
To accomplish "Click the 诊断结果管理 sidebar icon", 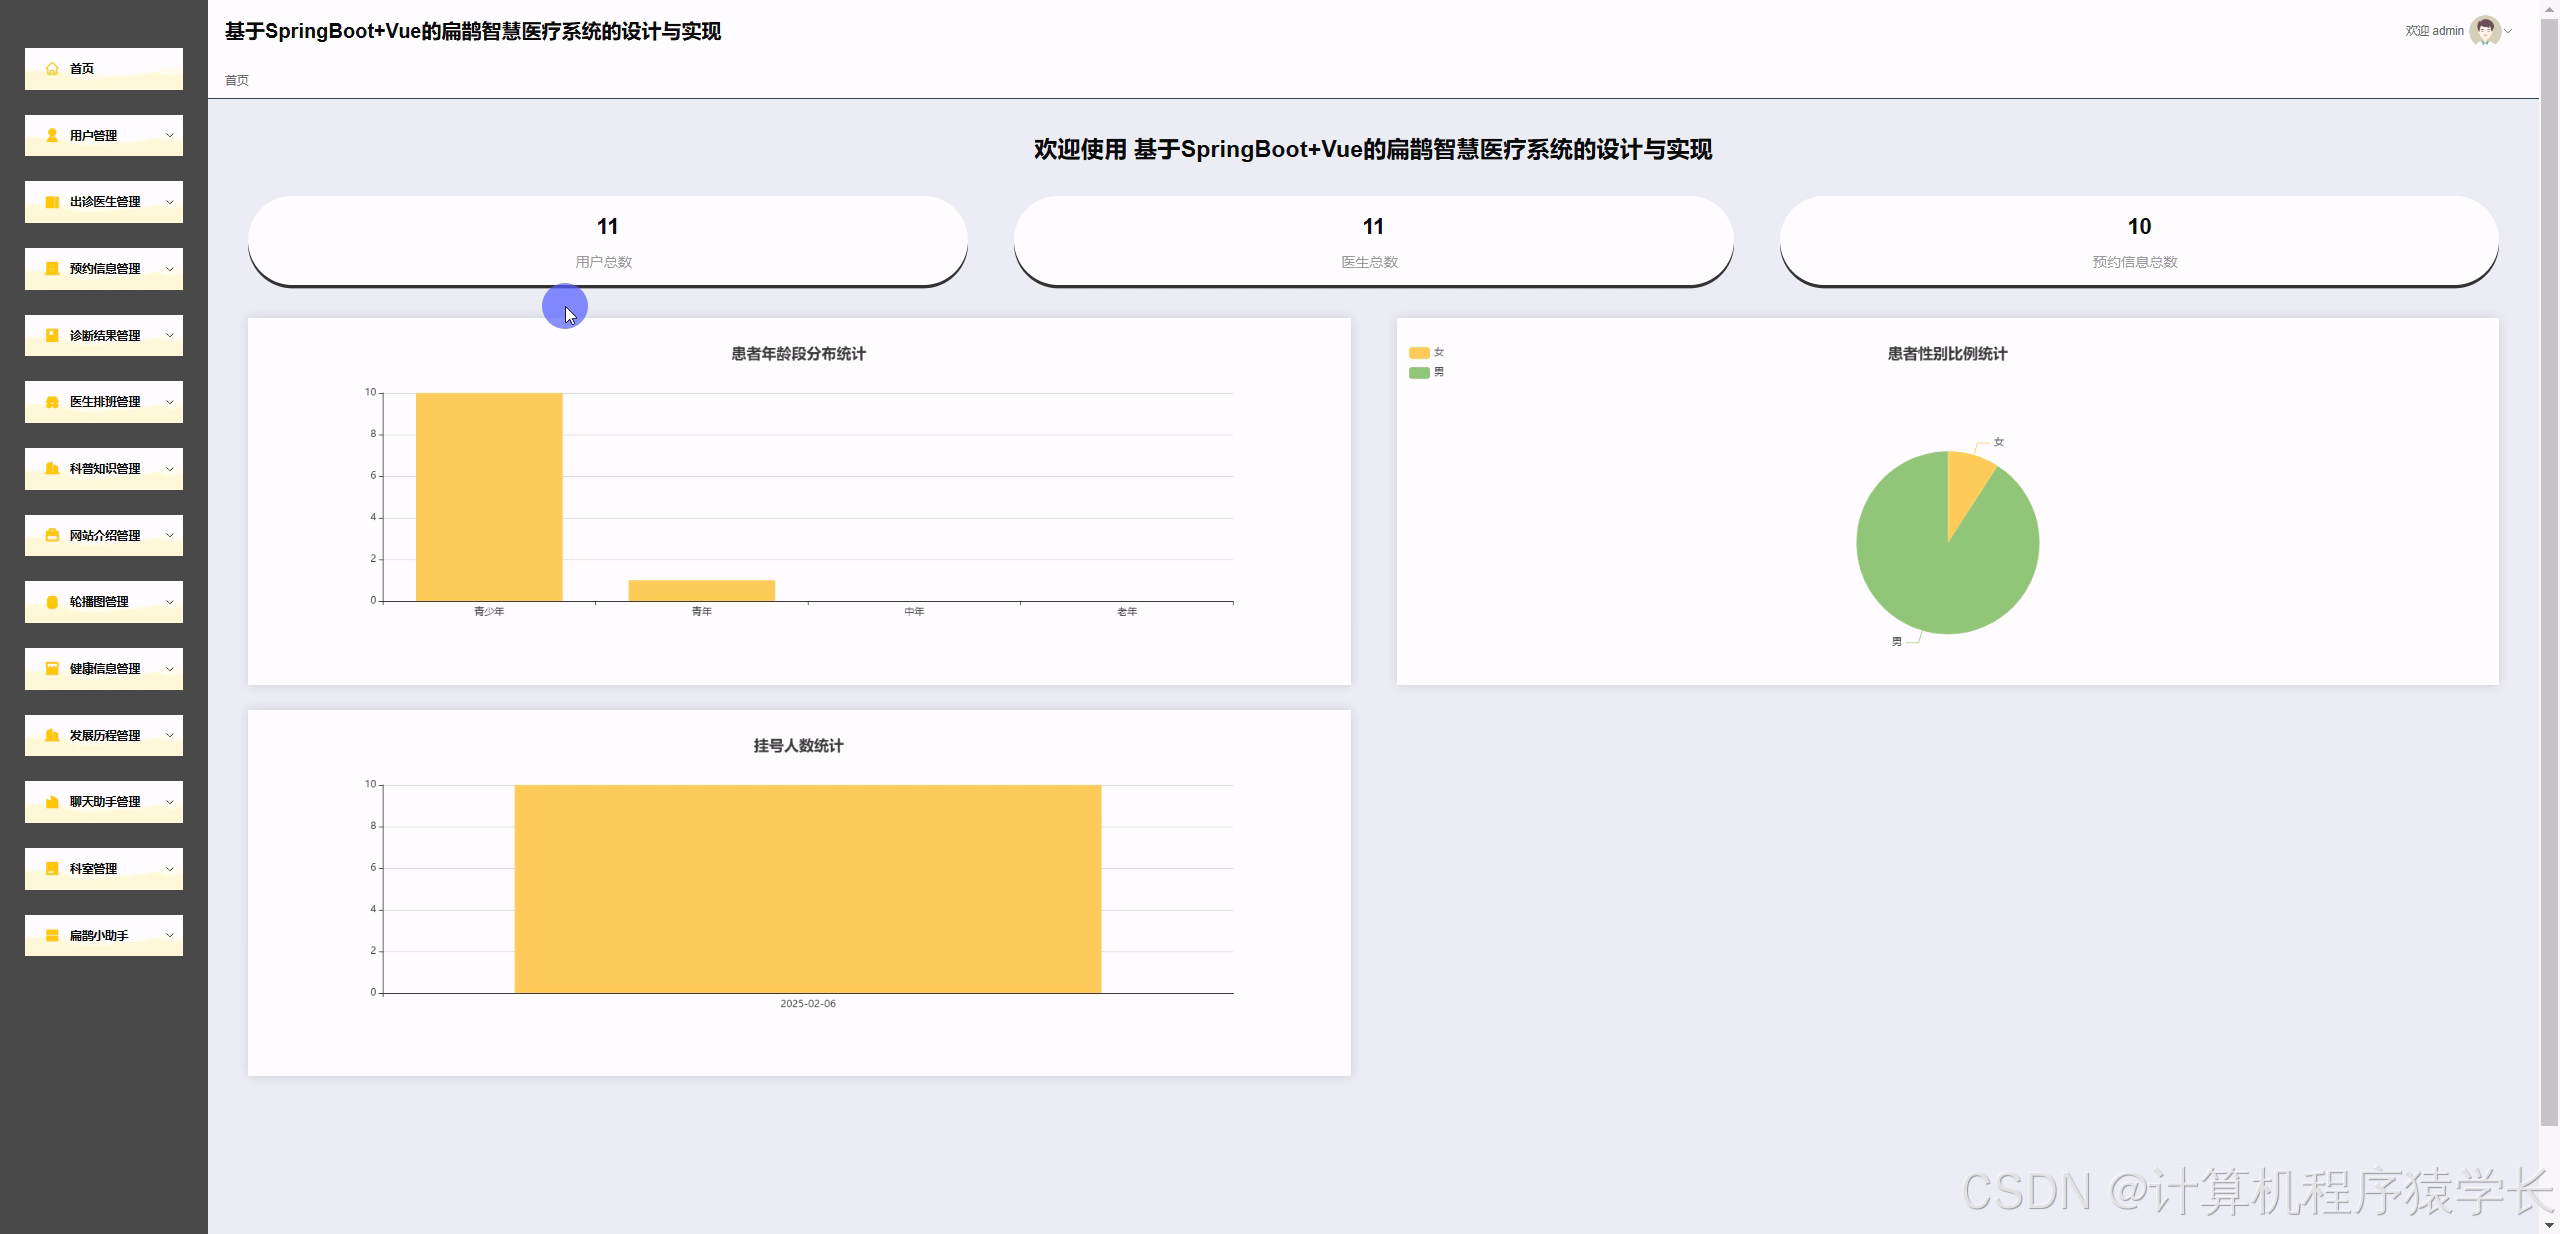I will (x=52, y=335).
